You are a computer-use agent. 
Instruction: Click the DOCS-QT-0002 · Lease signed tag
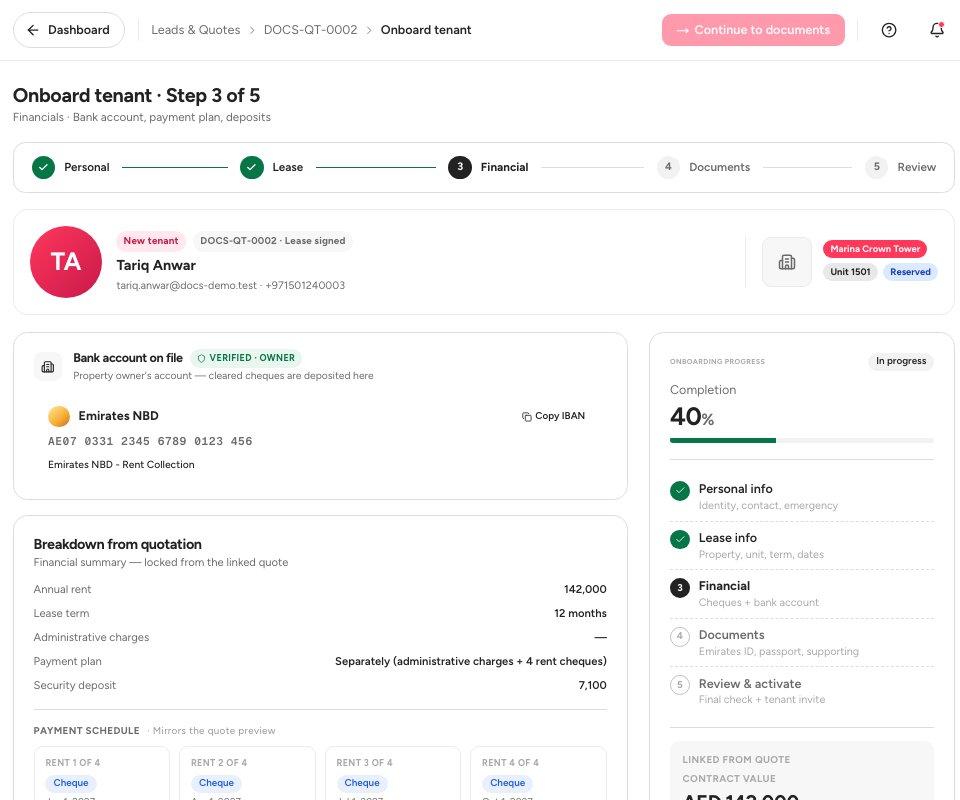click(x=272, y=241)
